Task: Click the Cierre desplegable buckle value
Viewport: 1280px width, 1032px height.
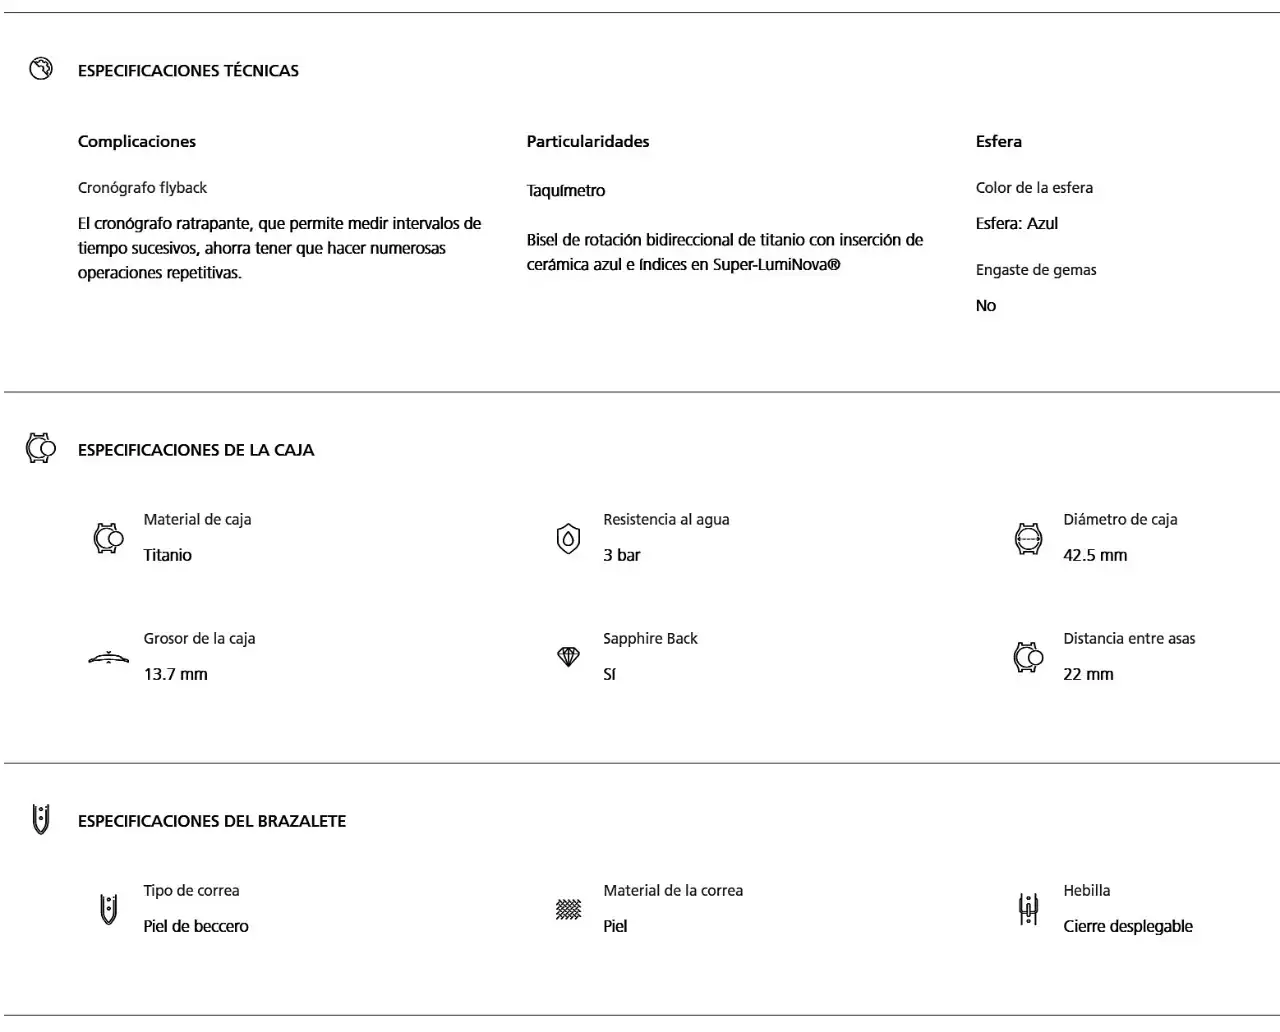Action: (x=1128, y=926)
